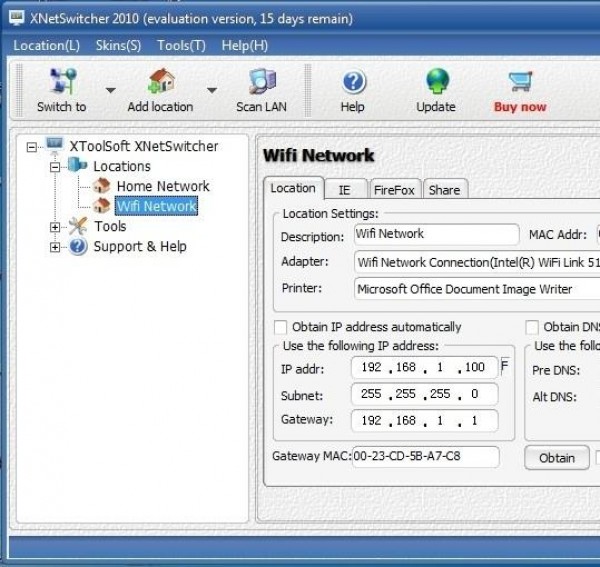Click the Obtain button
The width and height of the screenshot is (600, 567).
pyautogui.click(x=557, y=458)
